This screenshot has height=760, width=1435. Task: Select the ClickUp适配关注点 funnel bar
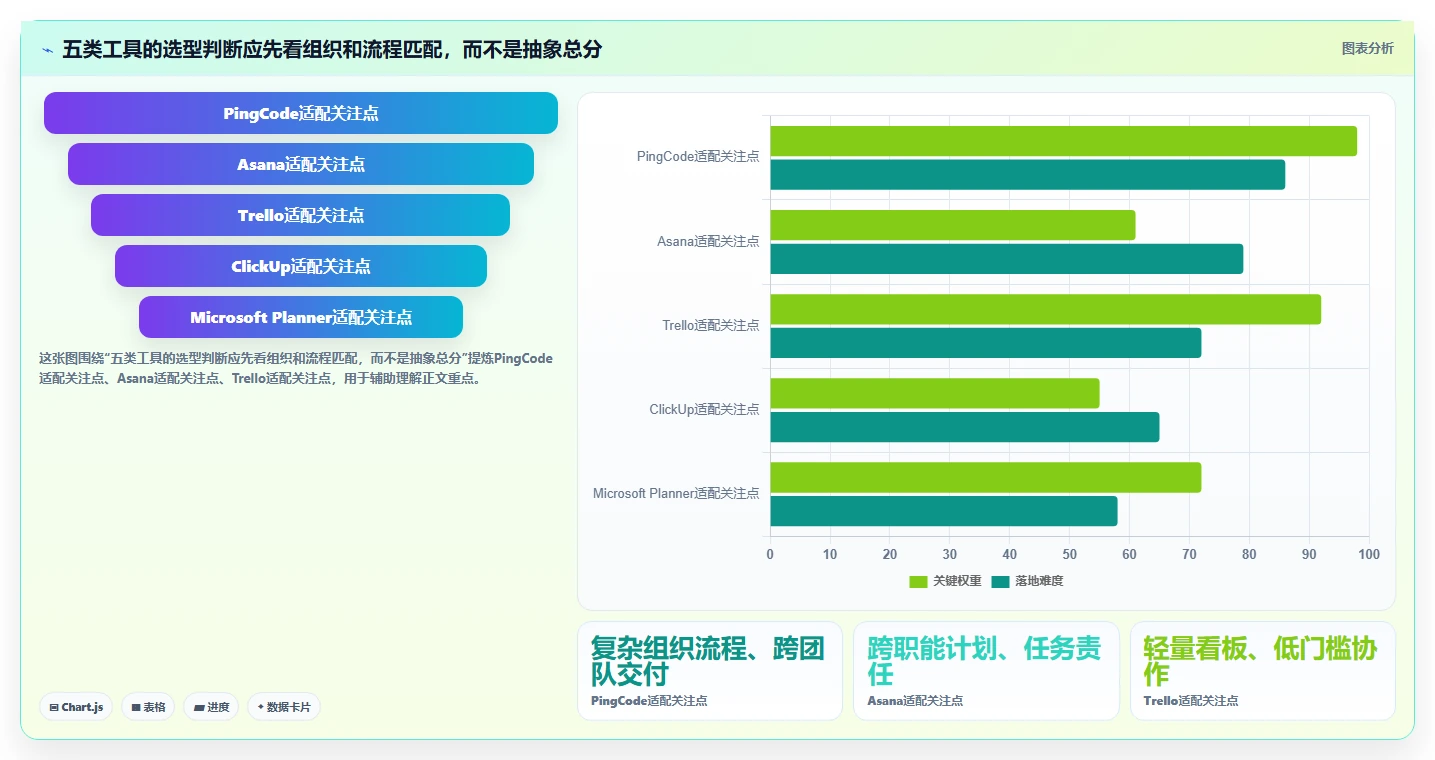point(301,266)
